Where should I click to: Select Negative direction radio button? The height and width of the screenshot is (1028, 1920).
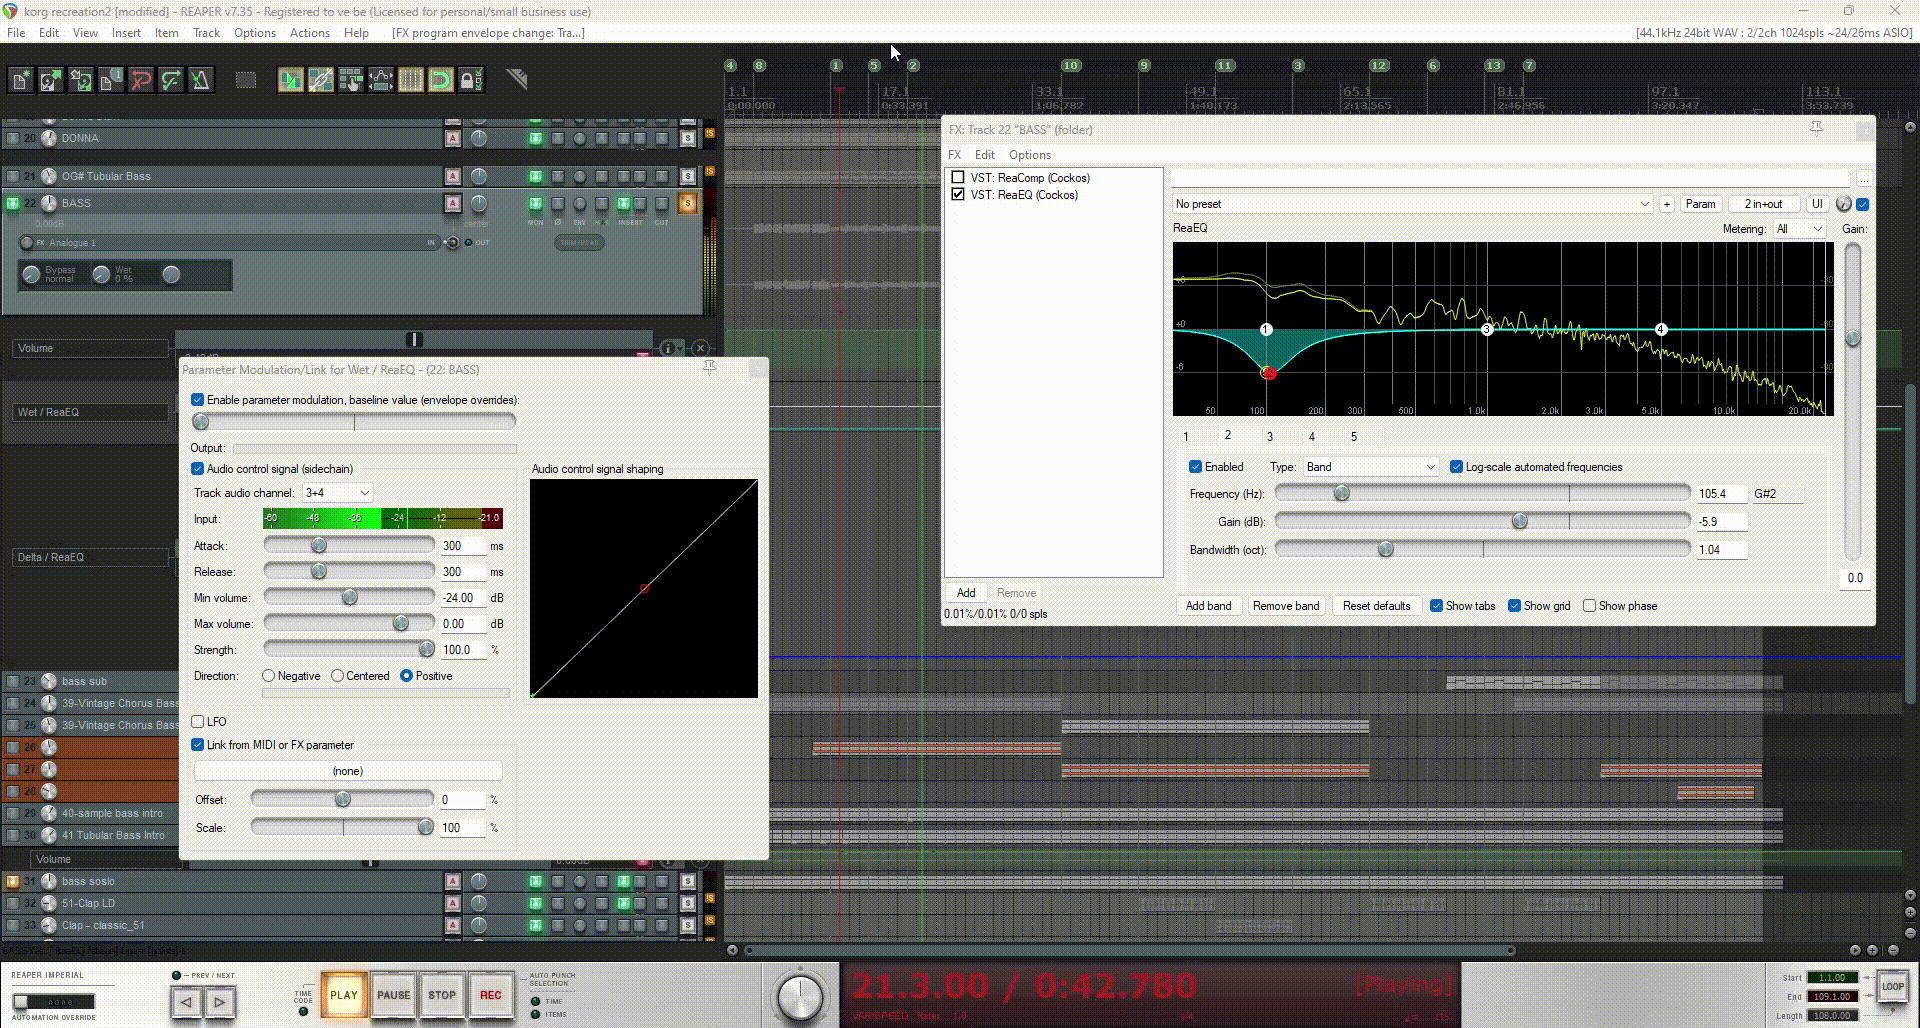click(268, 676)
